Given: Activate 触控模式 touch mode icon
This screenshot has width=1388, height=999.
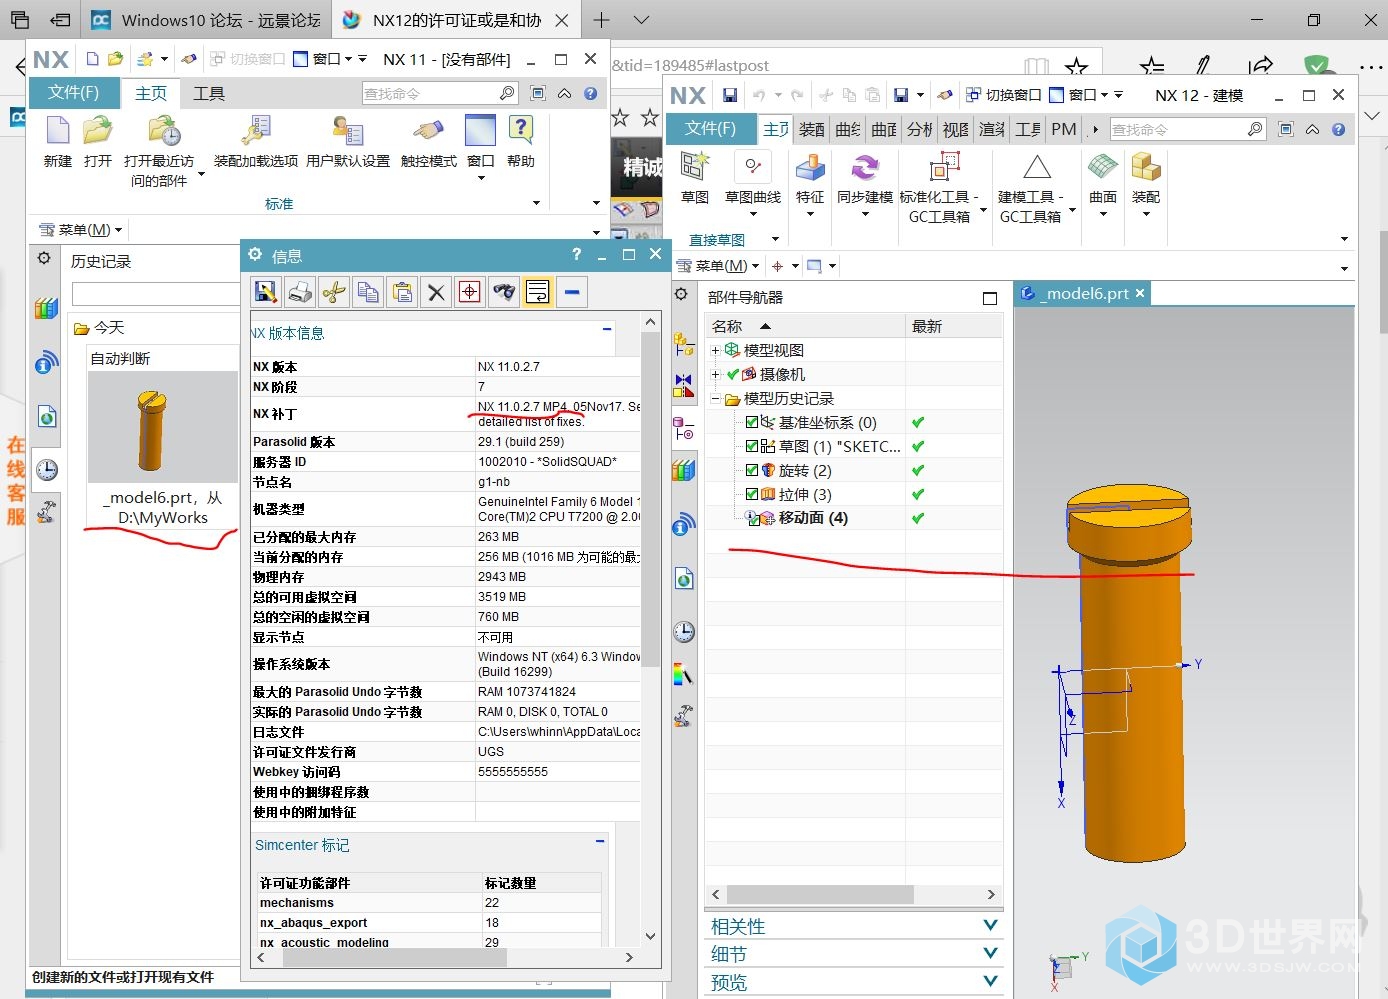Looking at the screenshot, I should point(428,131).
